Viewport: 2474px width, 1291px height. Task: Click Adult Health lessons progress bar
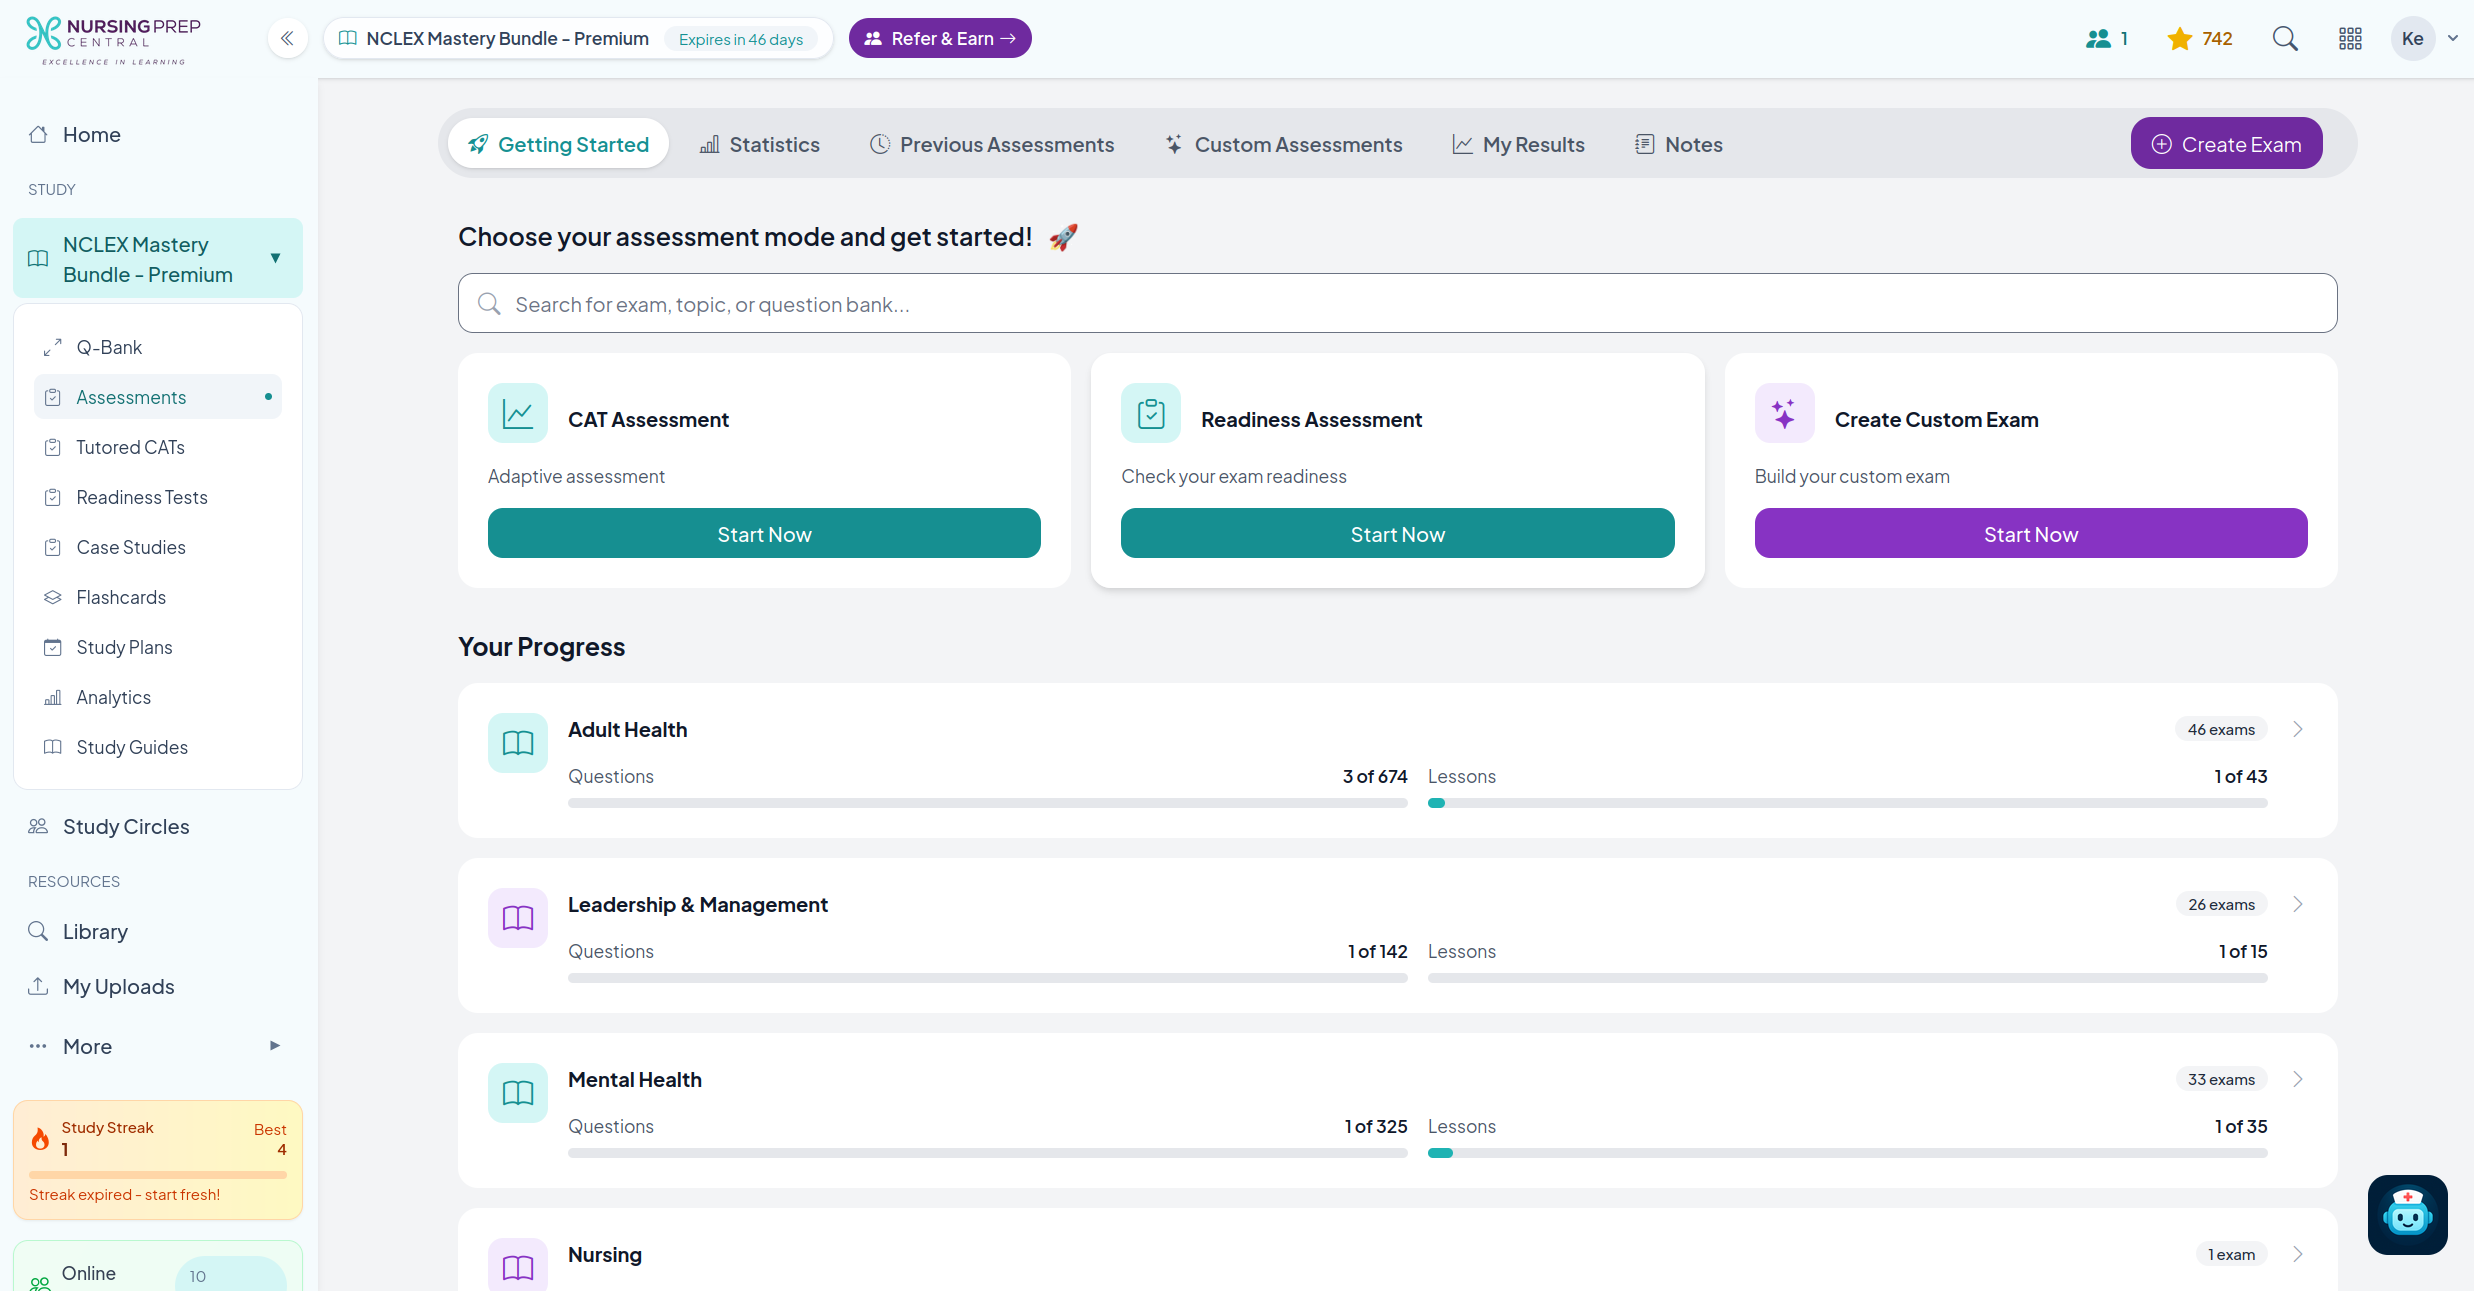pos(1847,803)
